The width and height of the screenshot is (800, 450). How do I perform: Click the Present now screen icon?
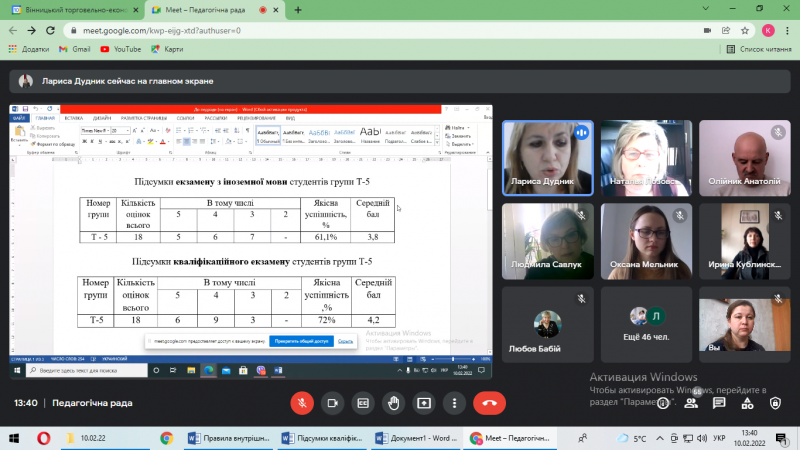point(424,403)
